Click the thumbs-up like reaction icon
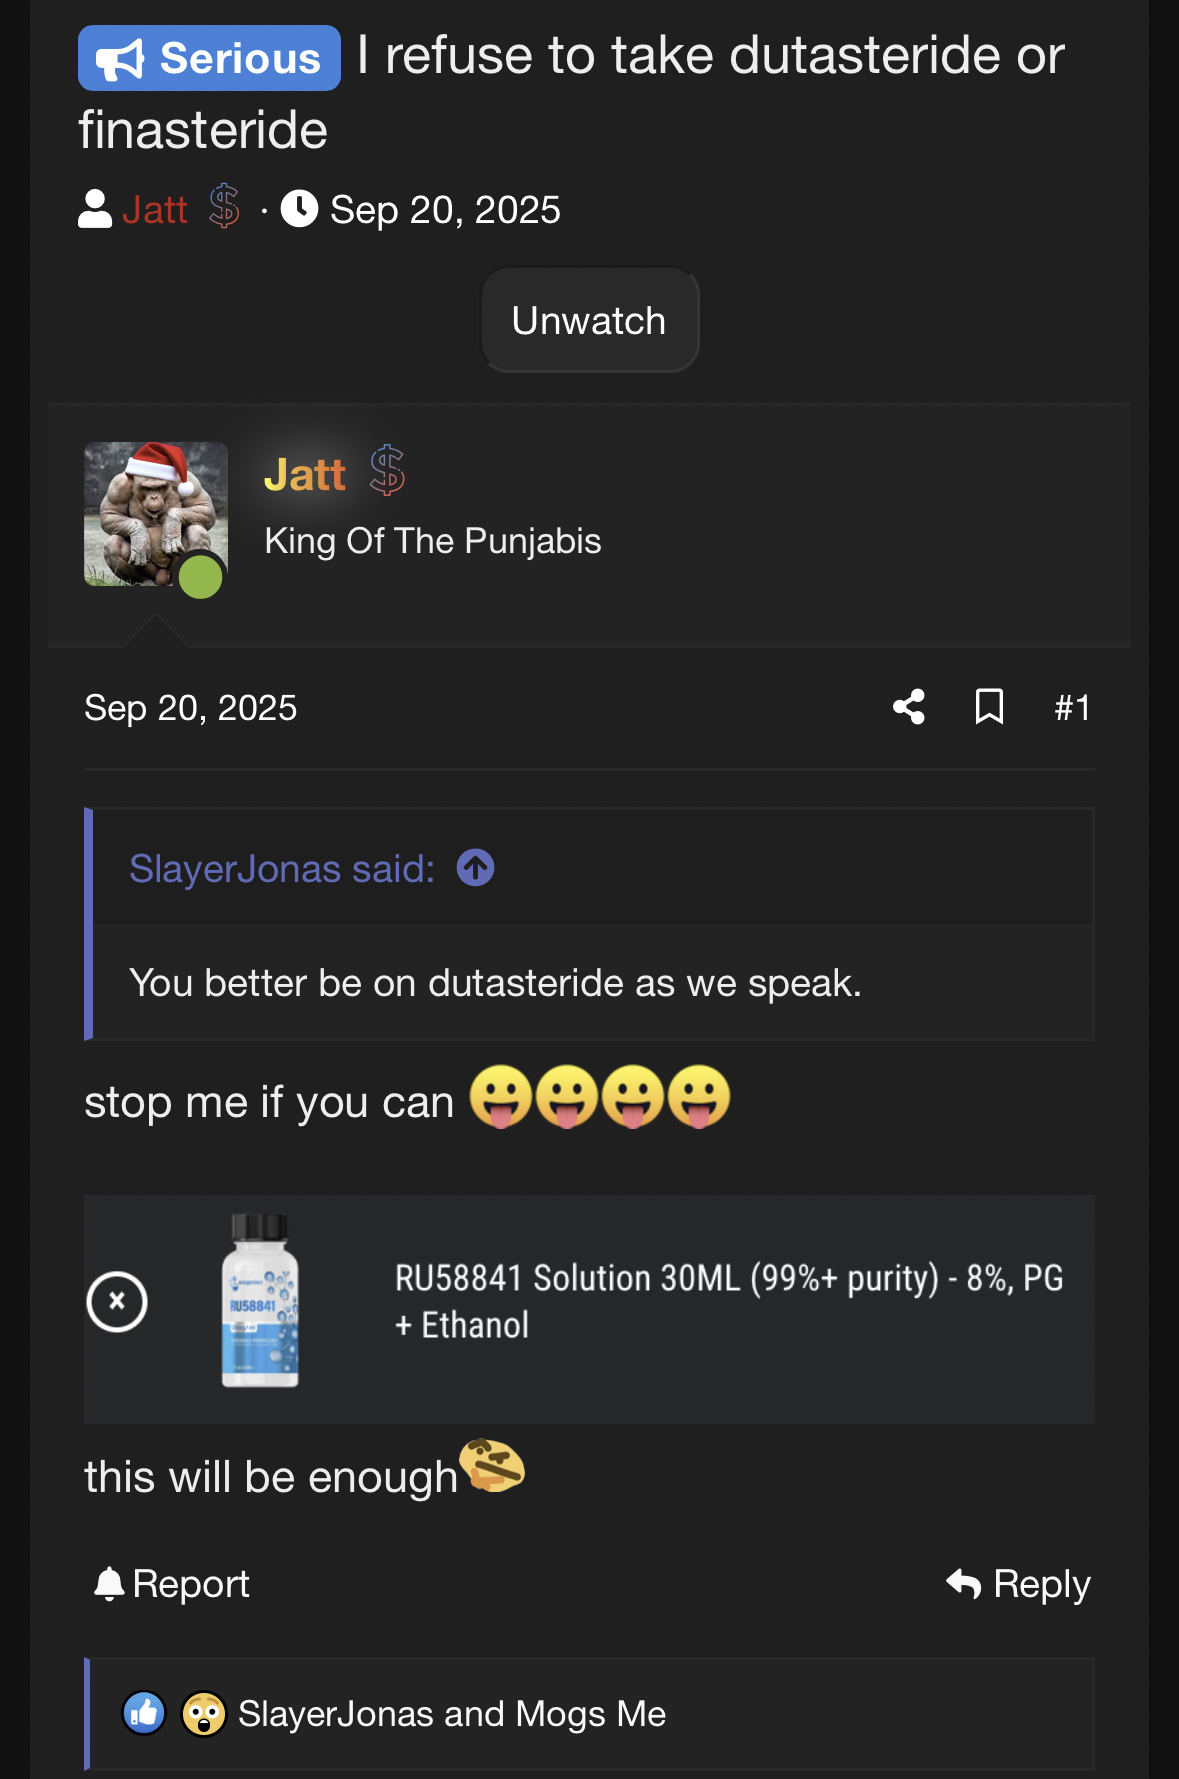Image resolution: width=1179 pixels, height=1779 pixels. point(144,1714)
